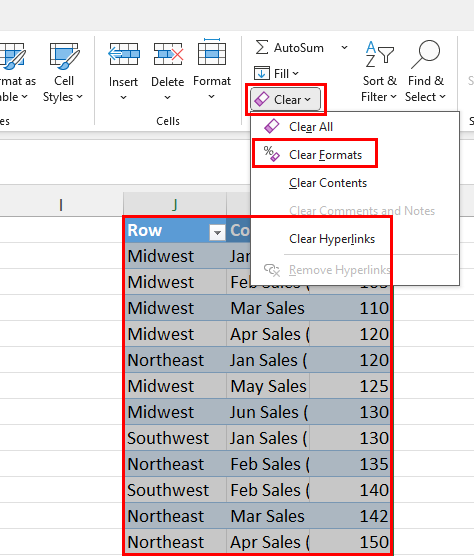Expand the Insert dropdown chevron
The height and width of the screenshot is (556, 474).
123,97
